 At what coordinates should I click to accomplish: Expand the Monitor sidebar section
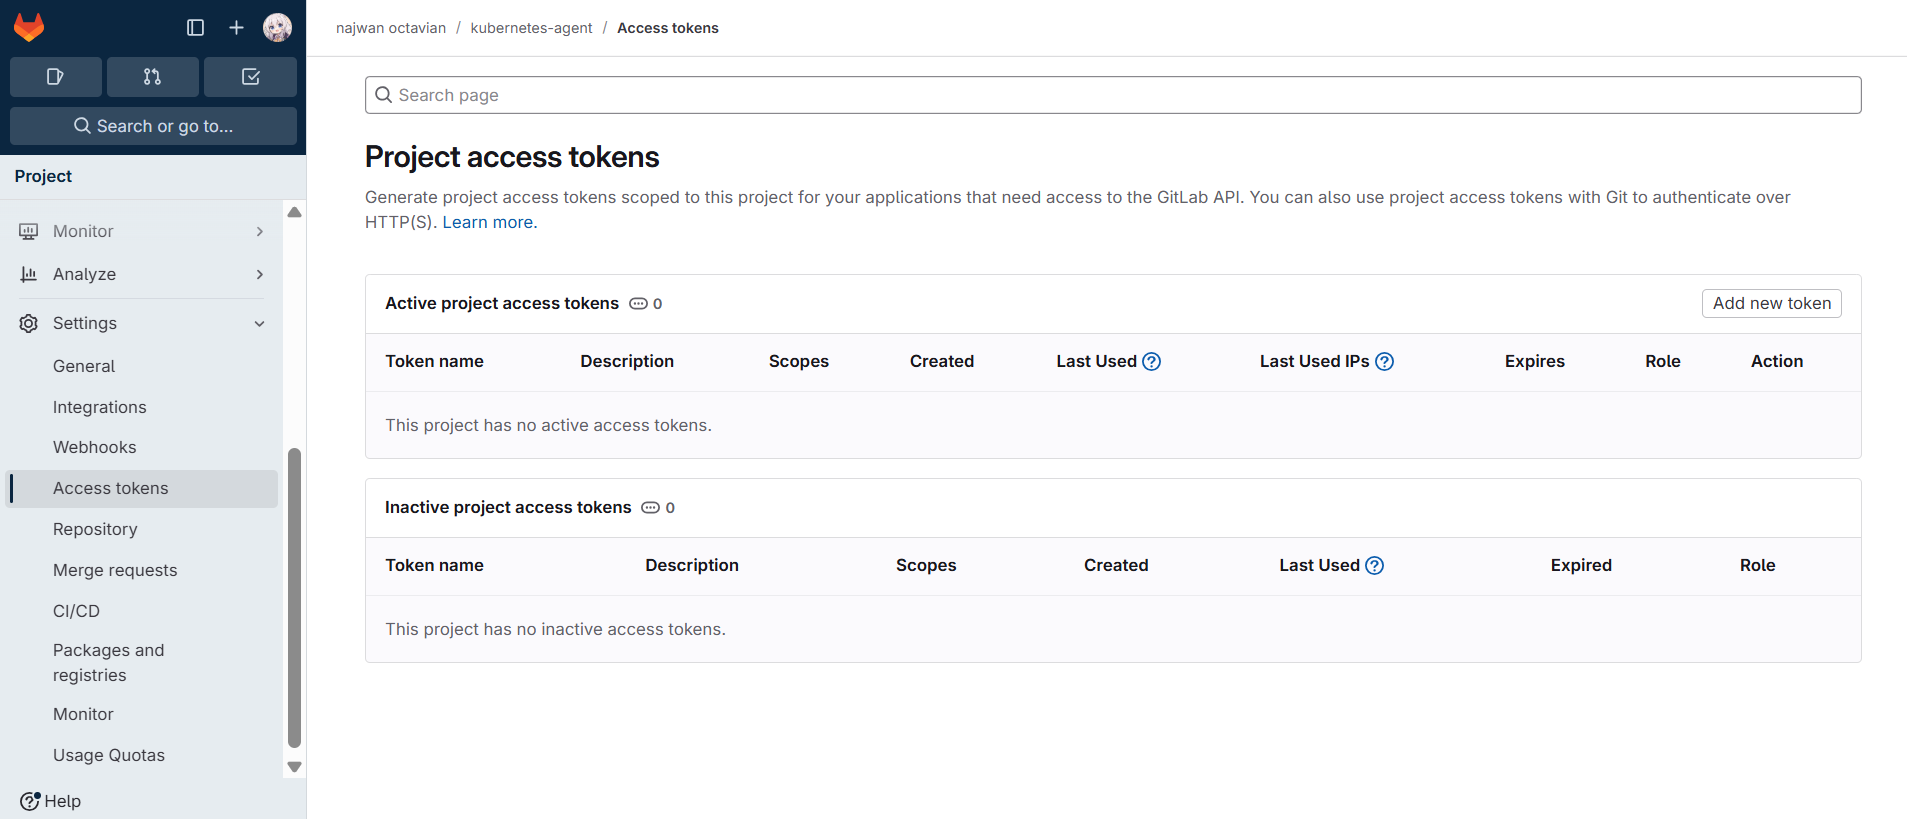pyautogui.click(x=140, y=231)
